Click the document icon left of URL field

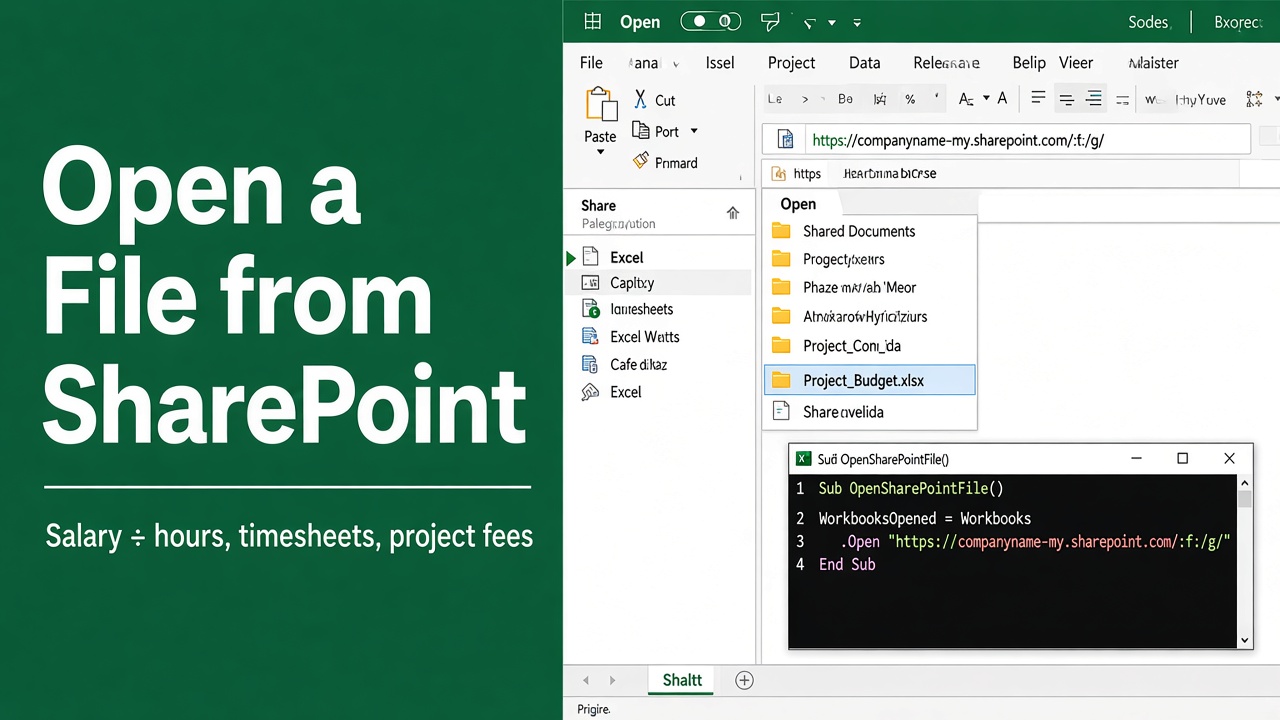(x=786, y=140)
